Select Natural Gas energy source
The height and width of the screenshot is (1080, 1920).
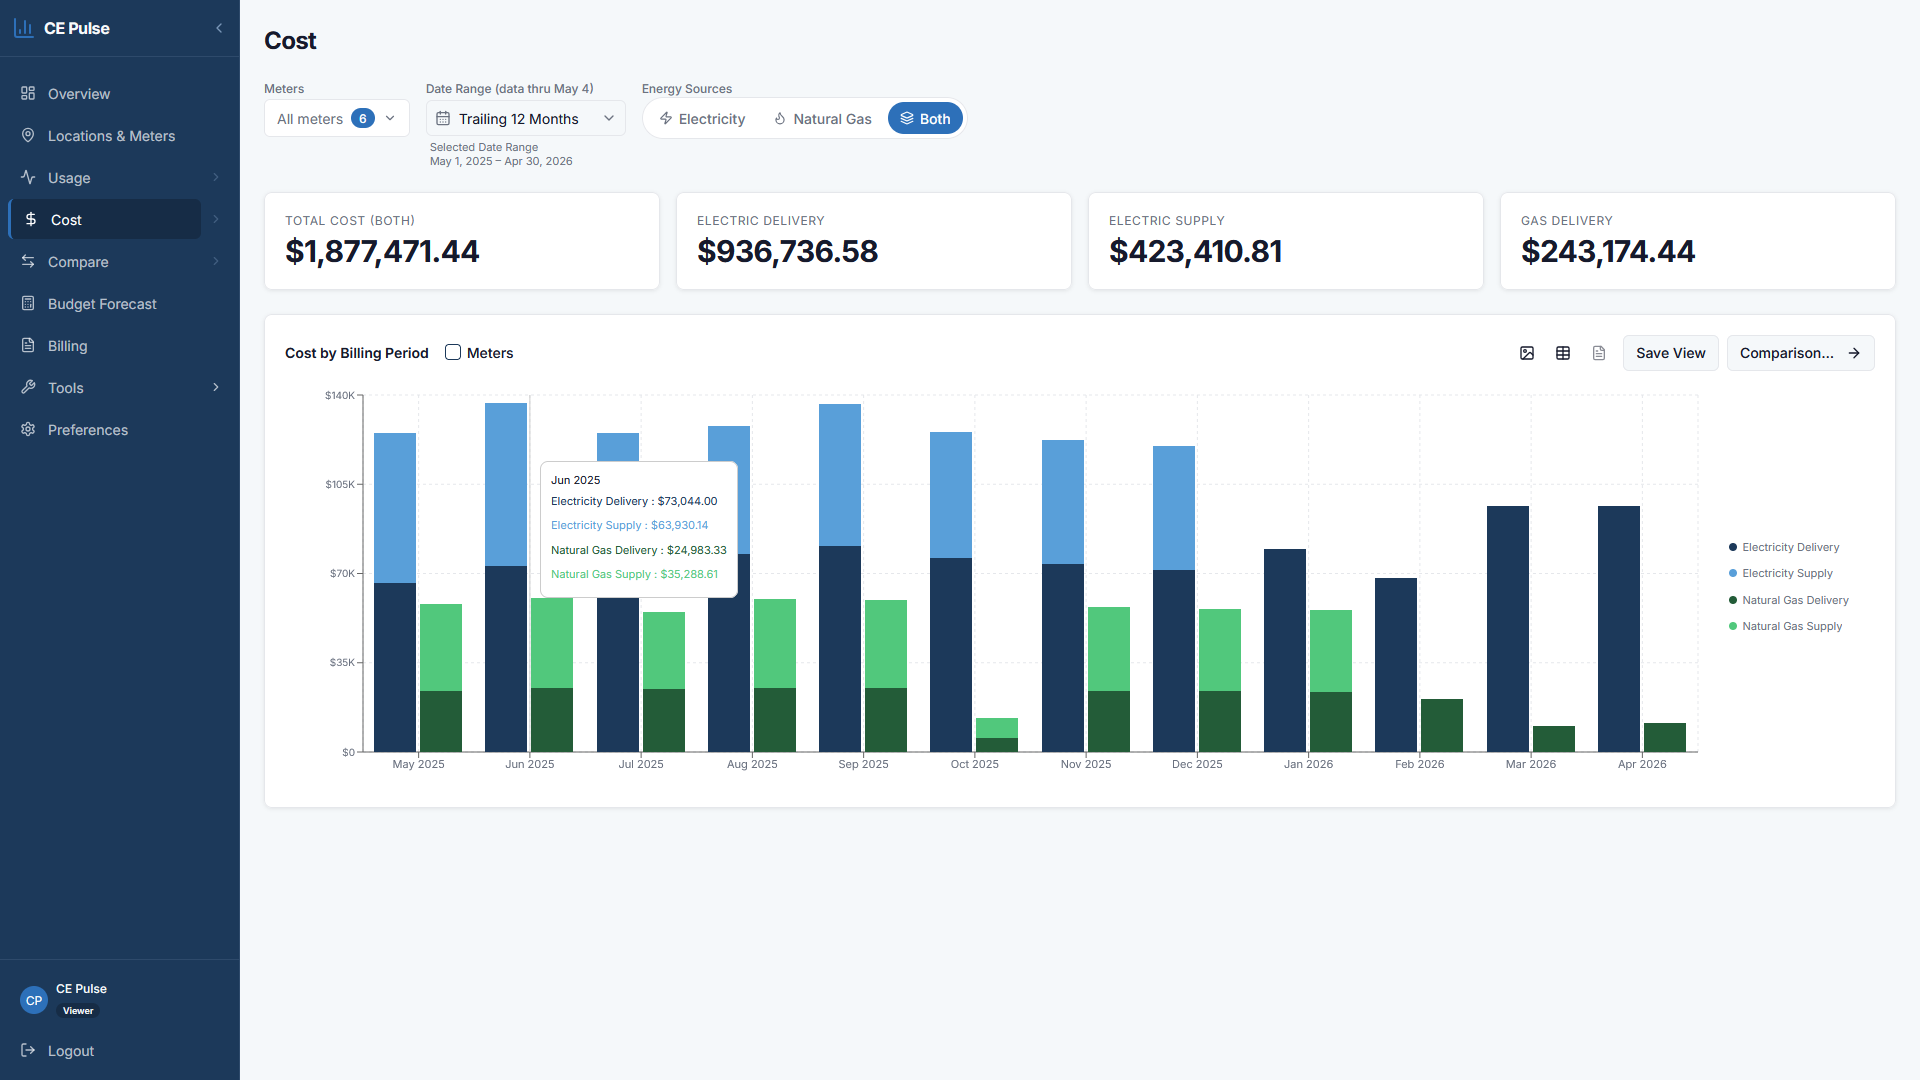(x=822, y=119)
